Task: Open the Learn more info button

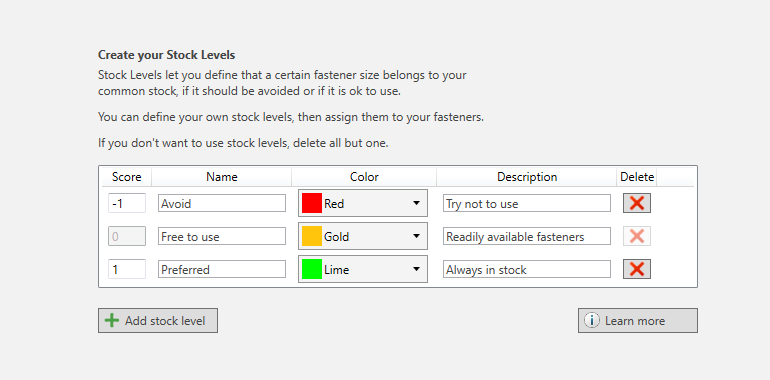Action: pyautogui.click(x=637, y=321)
